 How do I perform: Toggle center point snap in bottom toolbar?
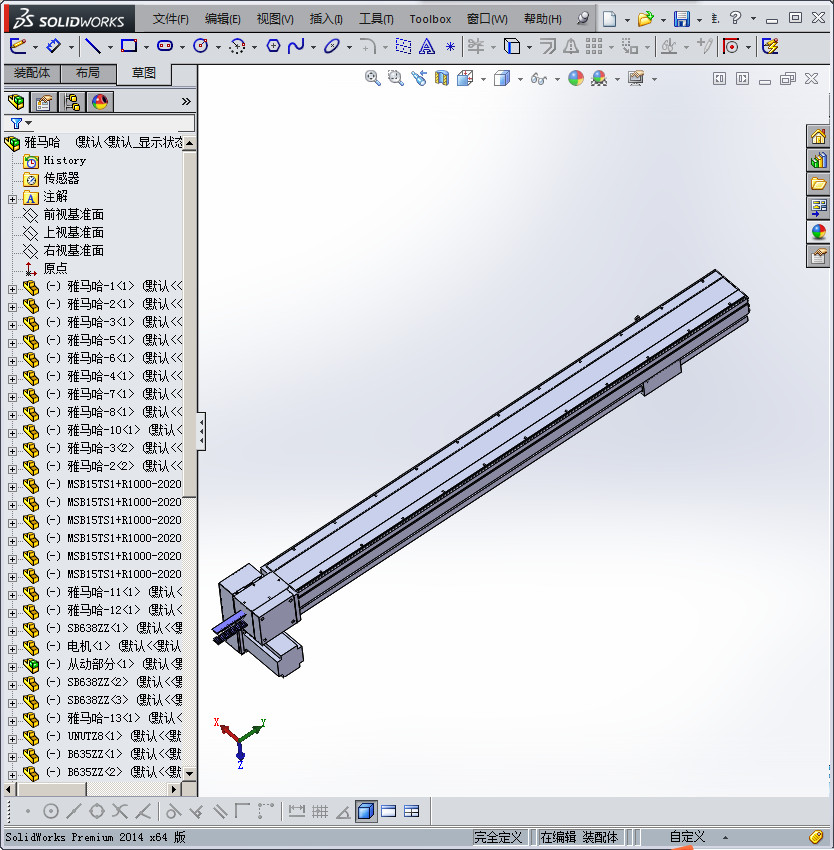(50, 811)
